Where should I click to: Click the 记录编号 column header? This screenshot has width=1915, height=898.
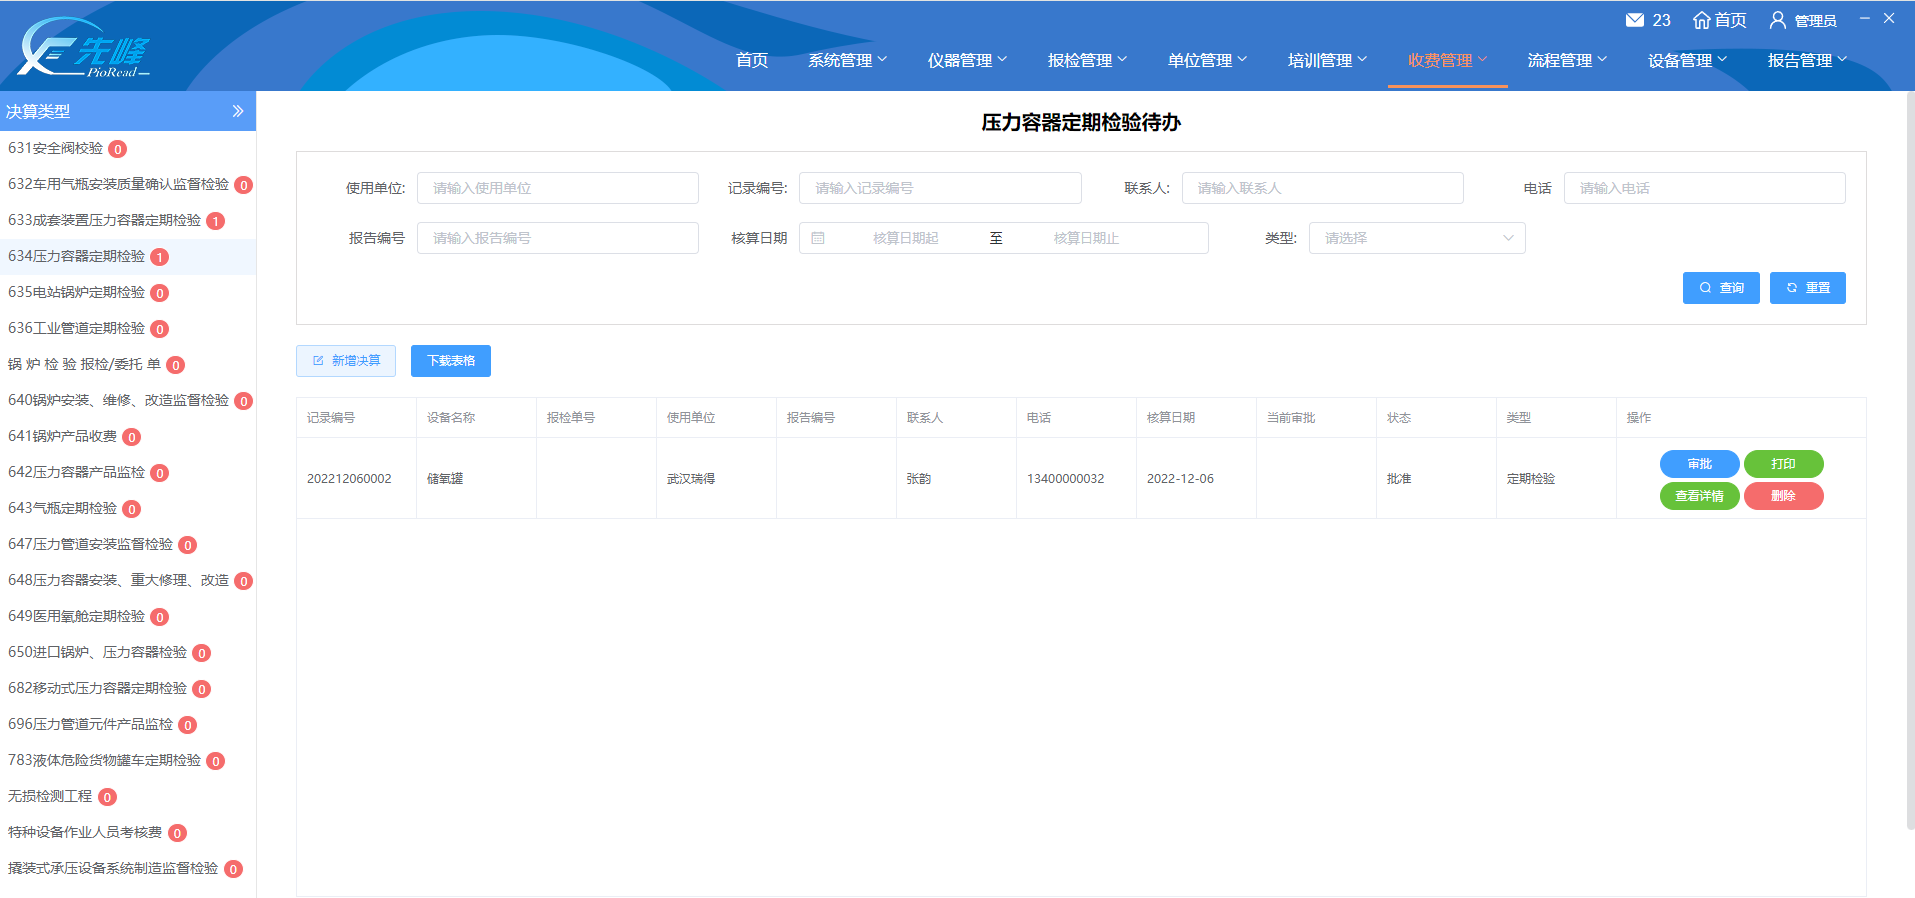[x=356, y=418]
